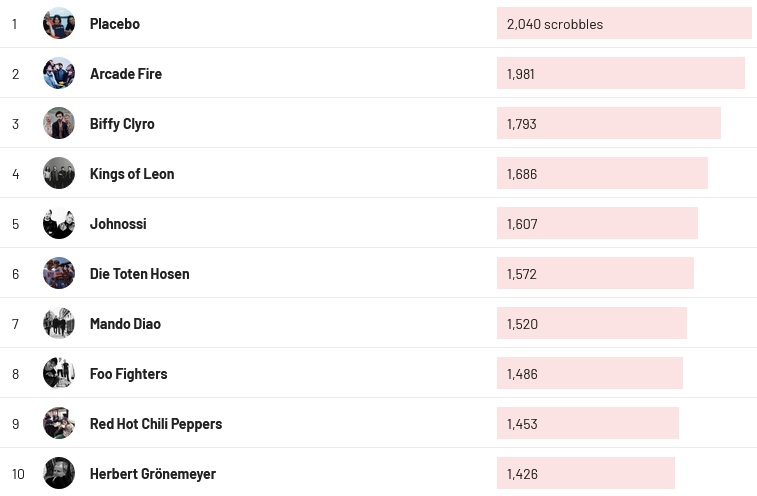Click the Herbert Grönemeyer artist name
Screen dimensions: 757x496
153,474
